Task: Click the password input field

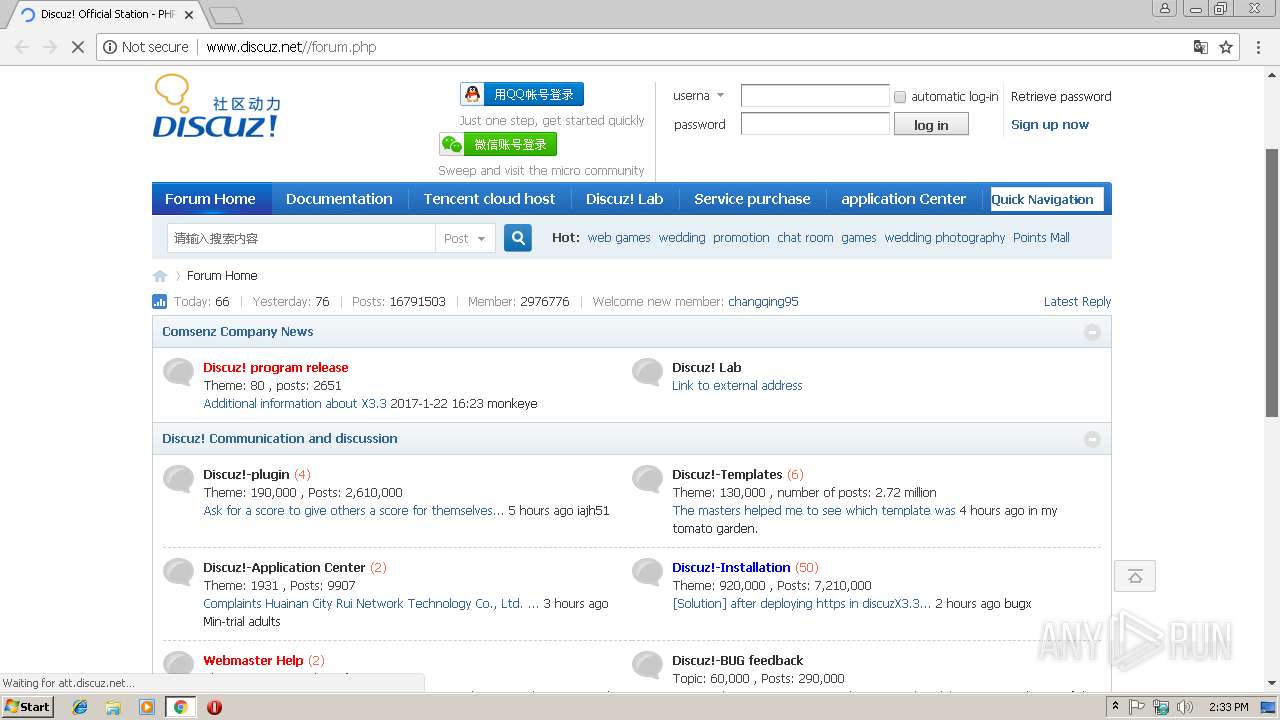Action: (x=815, y=124)
